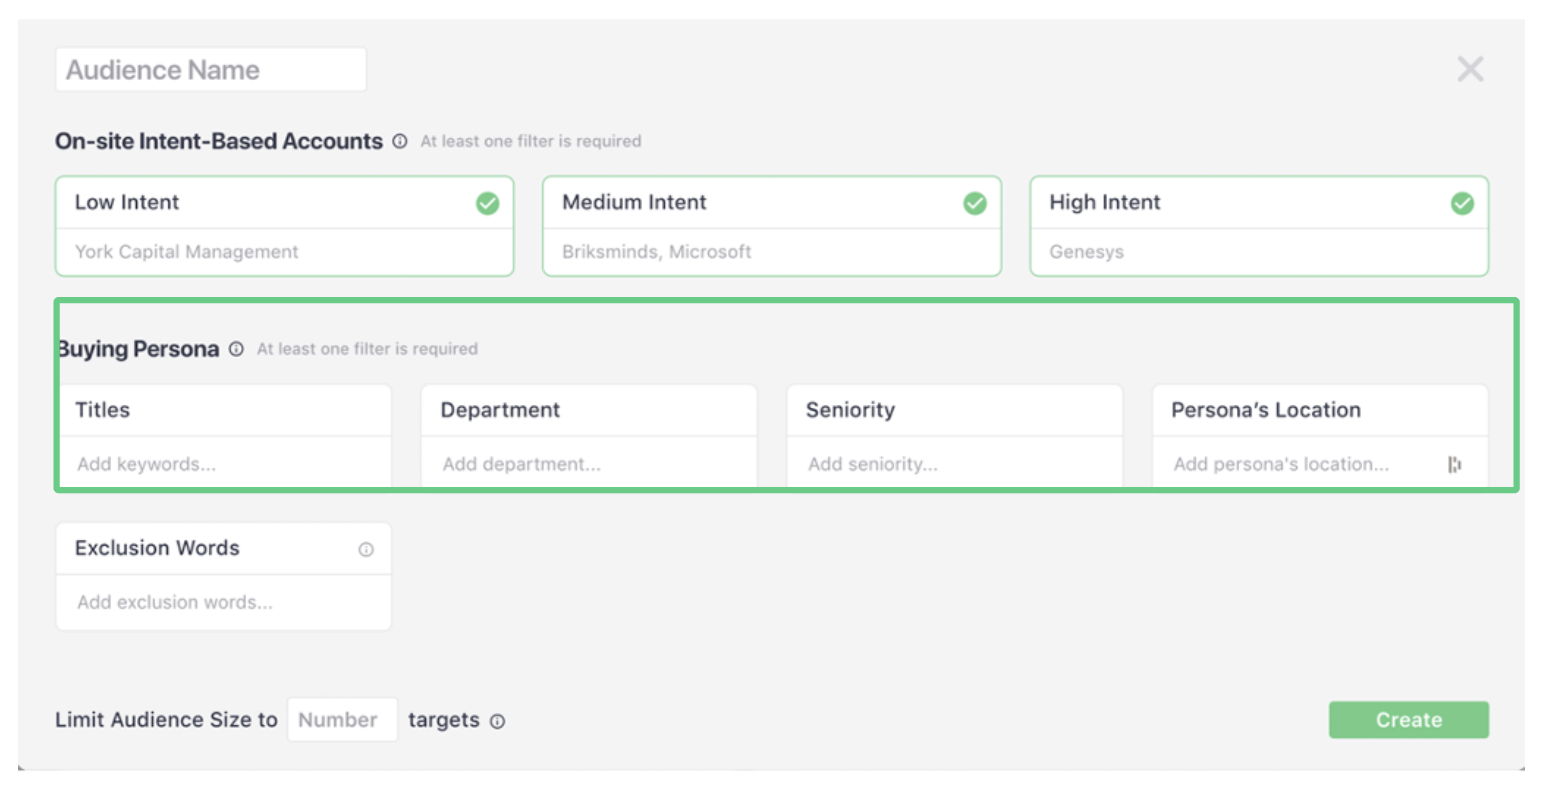Toggle the Low Intent green checkmark
The image size is (1548, 798).
(x=487, y=203)
